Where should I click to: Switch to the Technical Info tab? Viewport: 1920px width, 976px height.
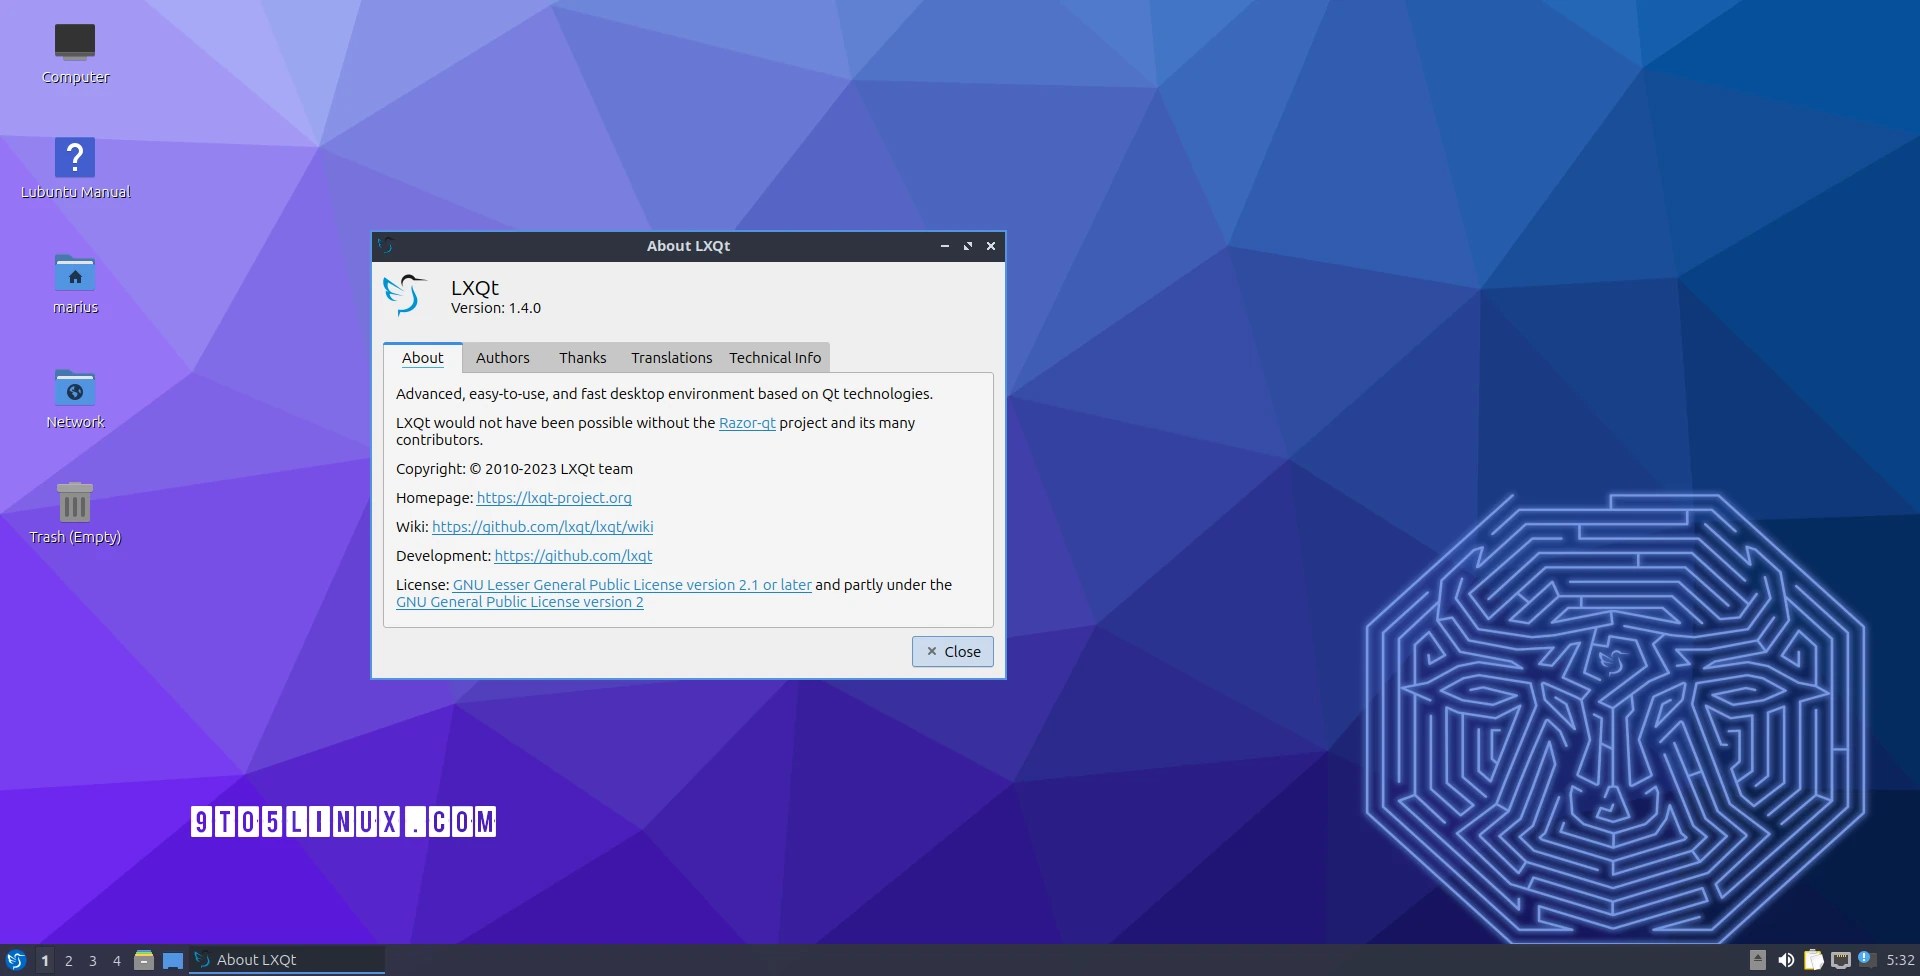tap(775, 357)
